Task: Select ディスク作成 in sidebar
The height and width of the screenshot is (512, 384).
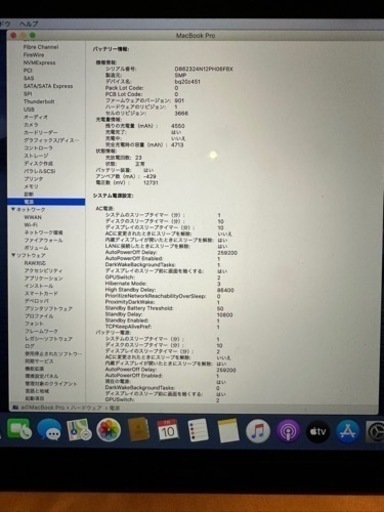Action: (38, 163)
